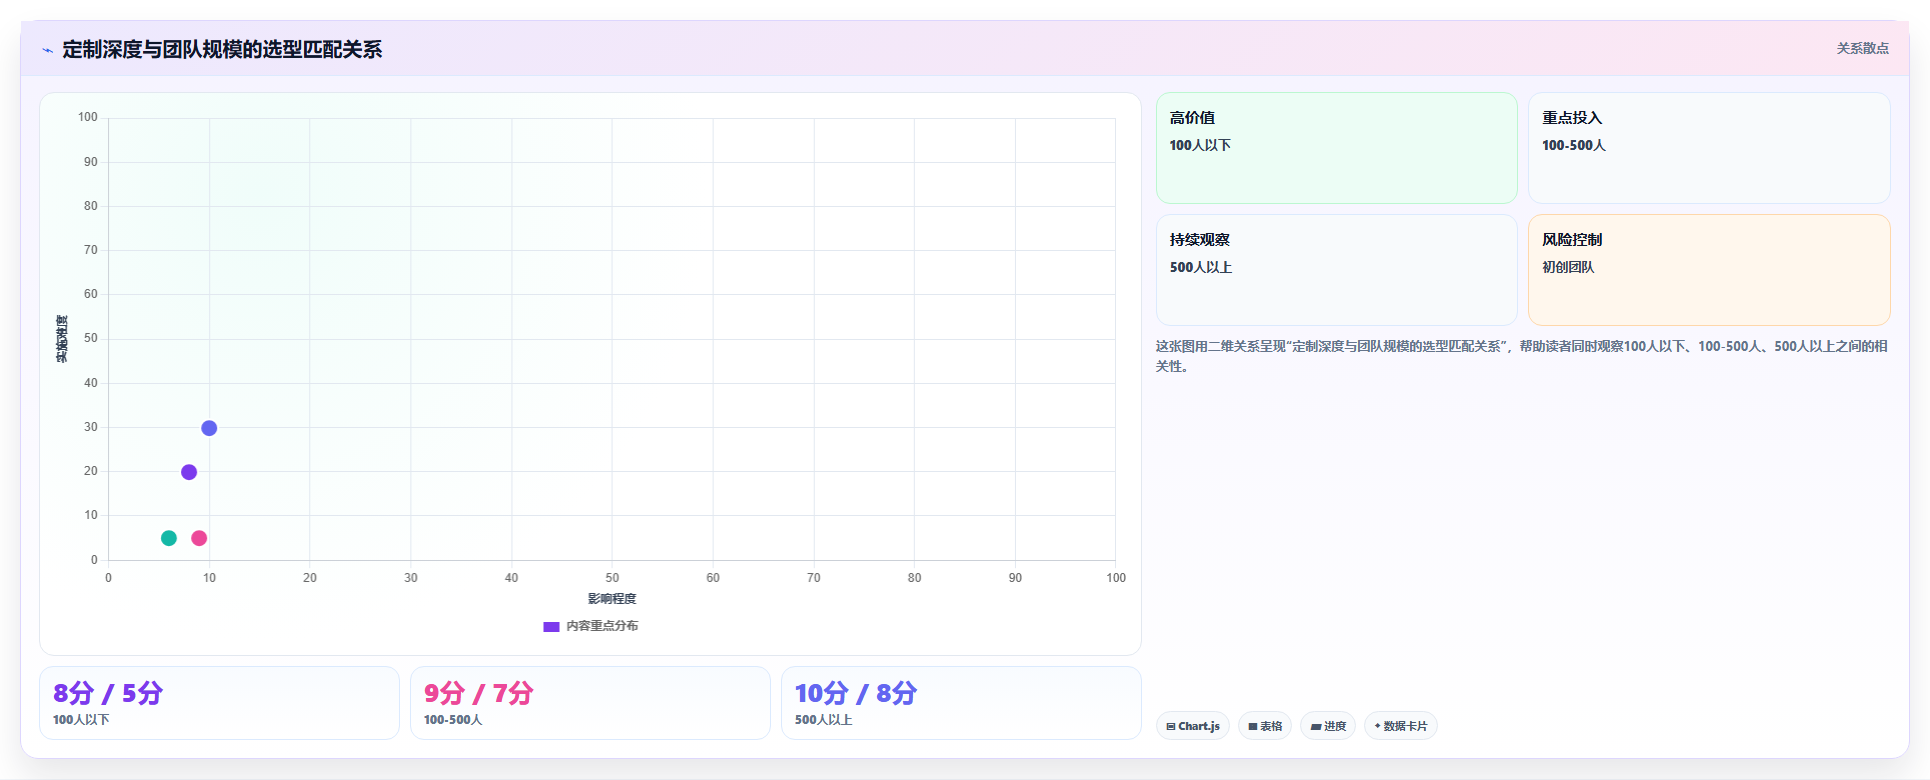
Task: Select the 进度 tag
Action: click(1328, 726)
